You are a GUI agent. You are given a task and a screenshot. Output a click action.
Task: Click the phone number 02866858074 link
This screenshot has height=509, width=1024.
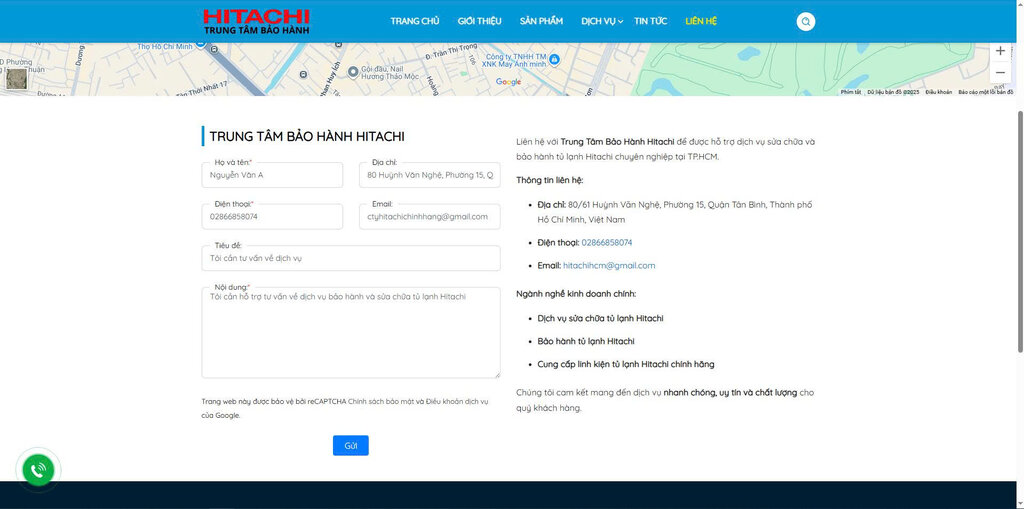[x=606, y=243]
